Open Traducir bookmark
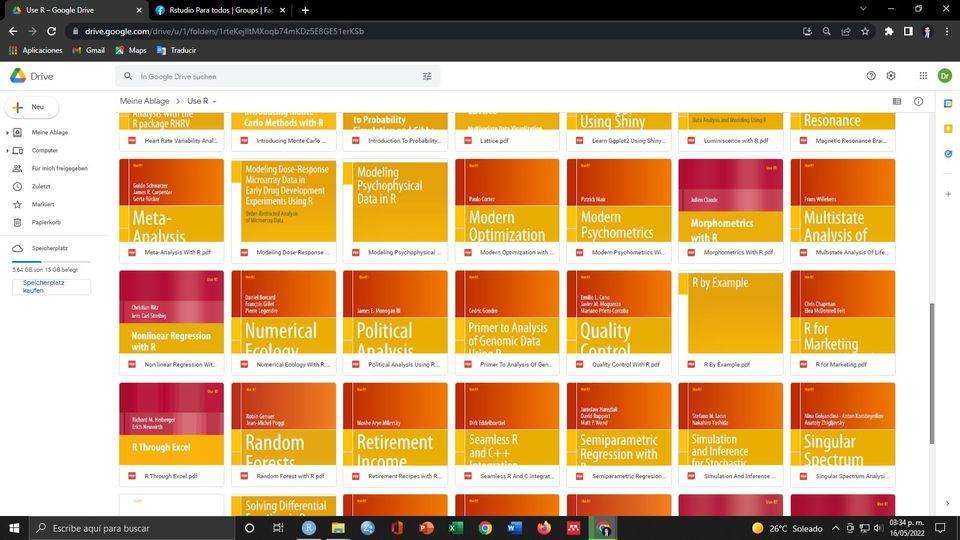 (x=176, y=50)
